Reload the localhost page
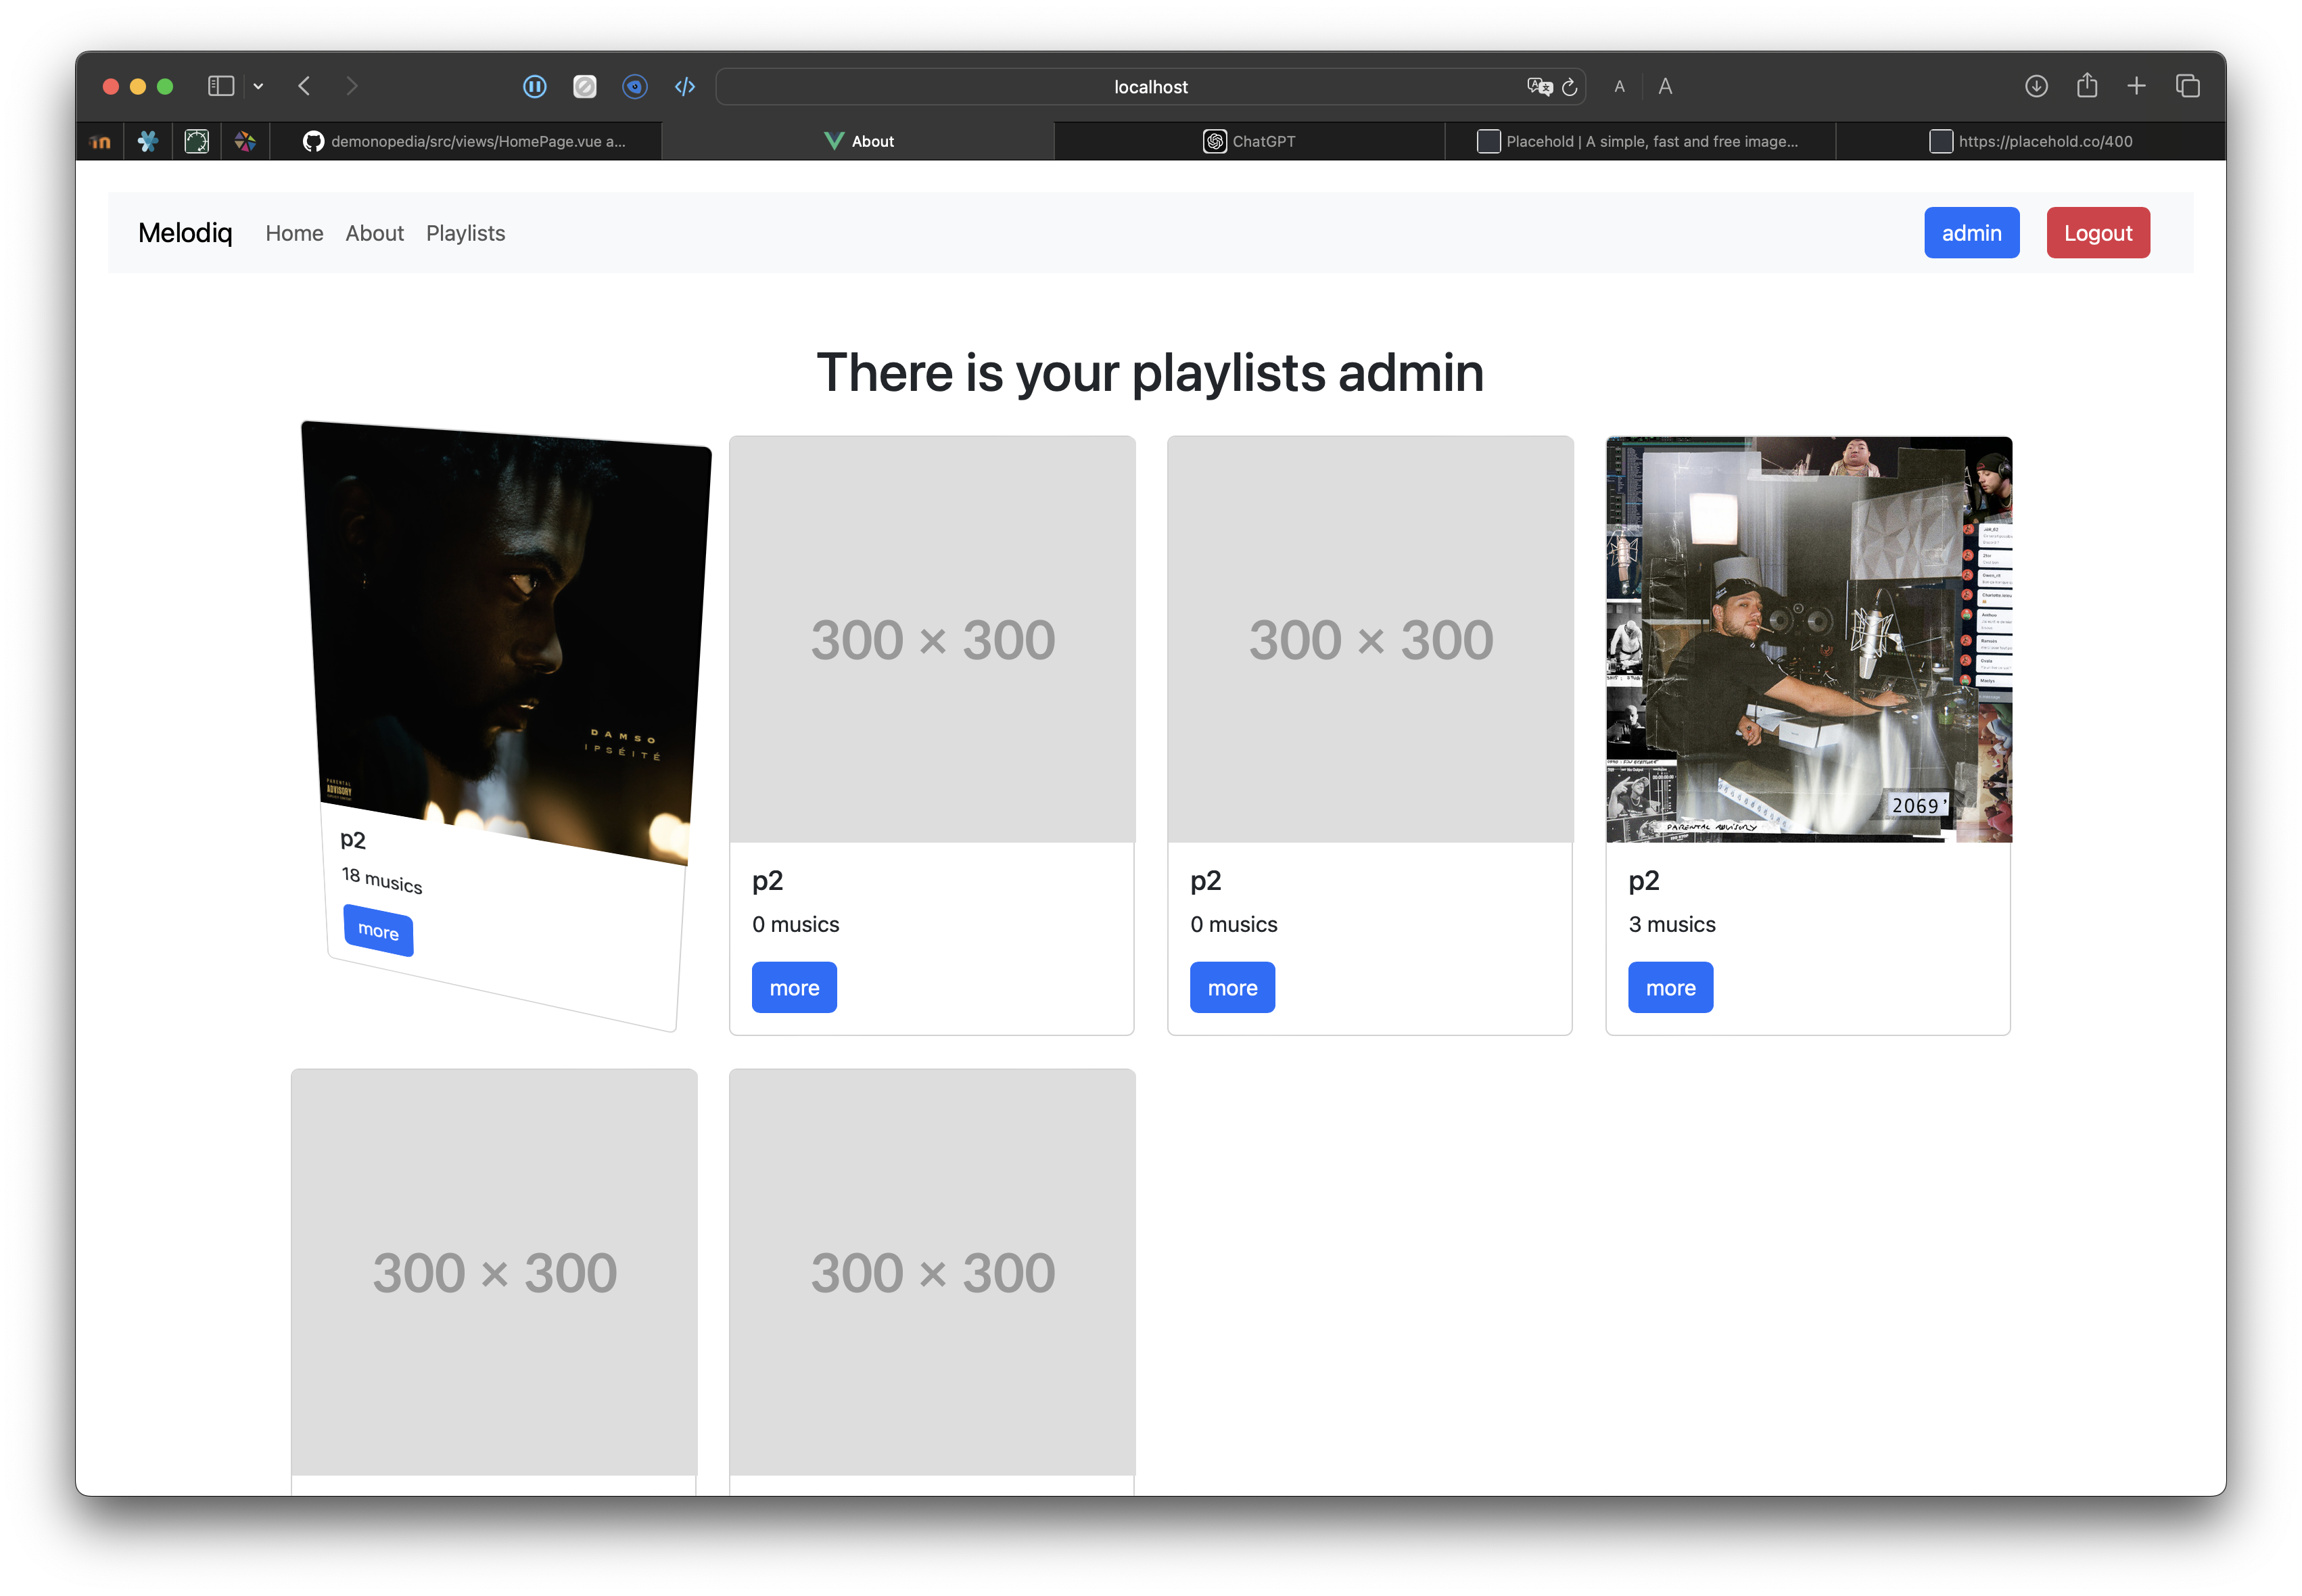This screenshot has height=1596, width=2302. click(1570, 87)
